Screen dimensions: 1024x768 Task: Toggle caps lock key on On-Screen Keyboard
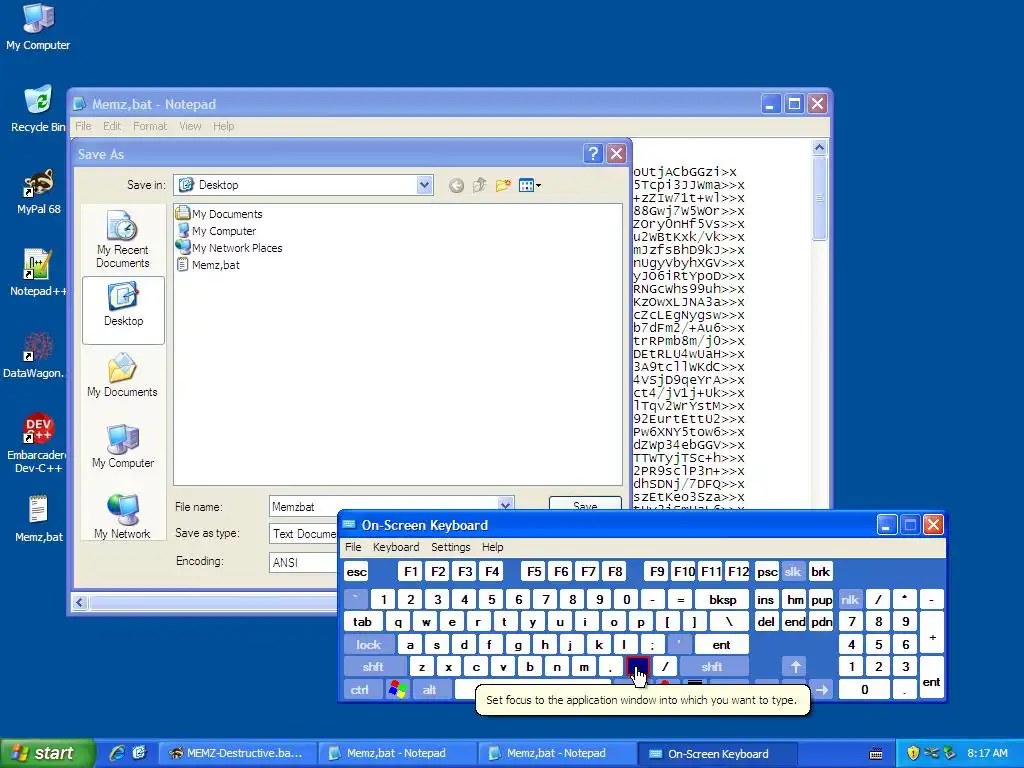coord(368,645)
